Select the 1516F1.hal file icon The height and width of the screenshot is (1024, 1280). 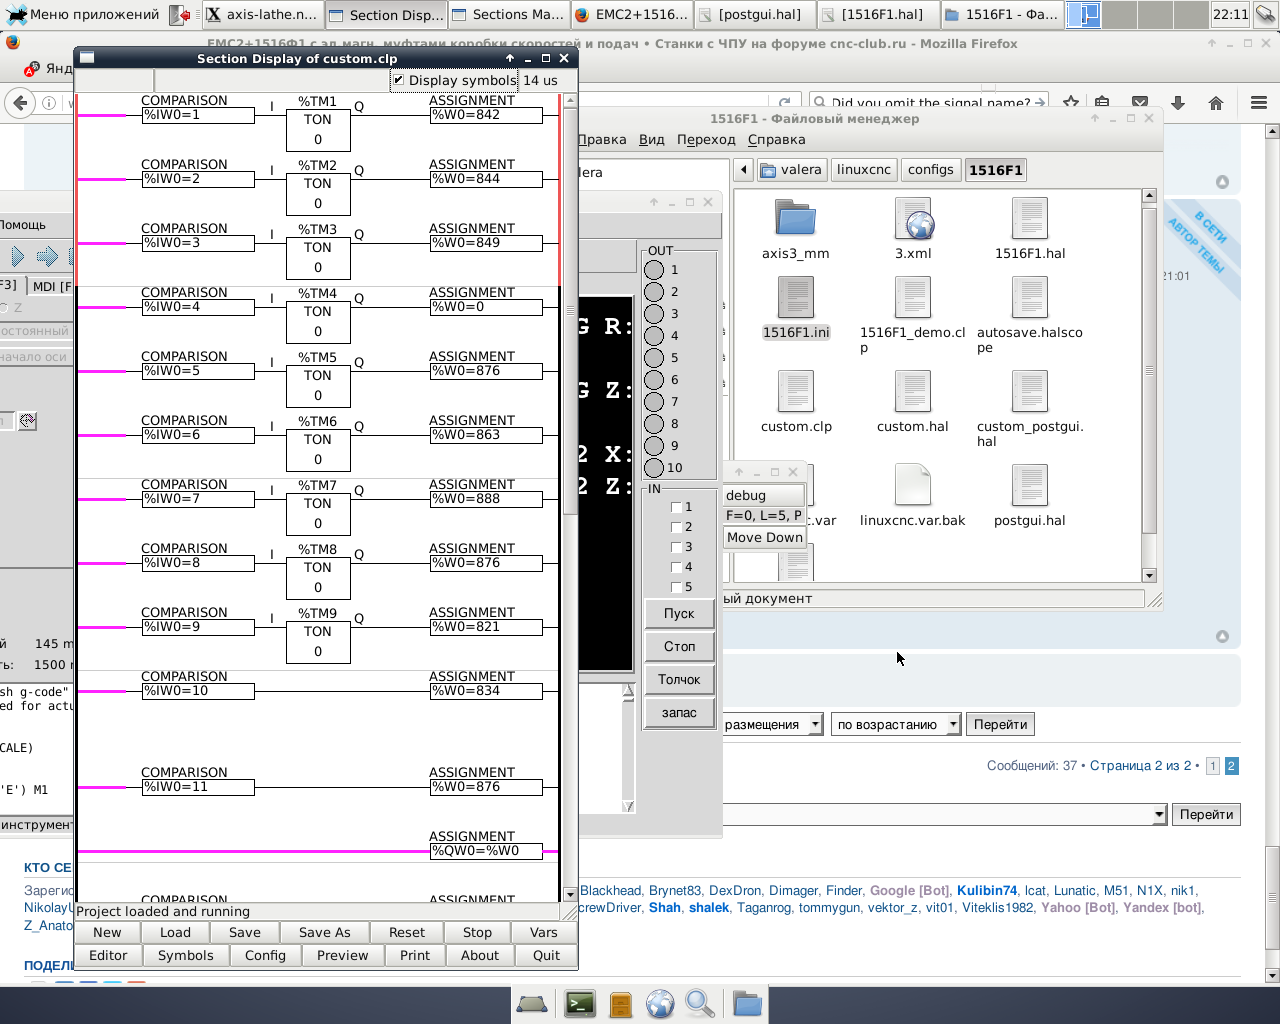click(x=1029, y=218)
